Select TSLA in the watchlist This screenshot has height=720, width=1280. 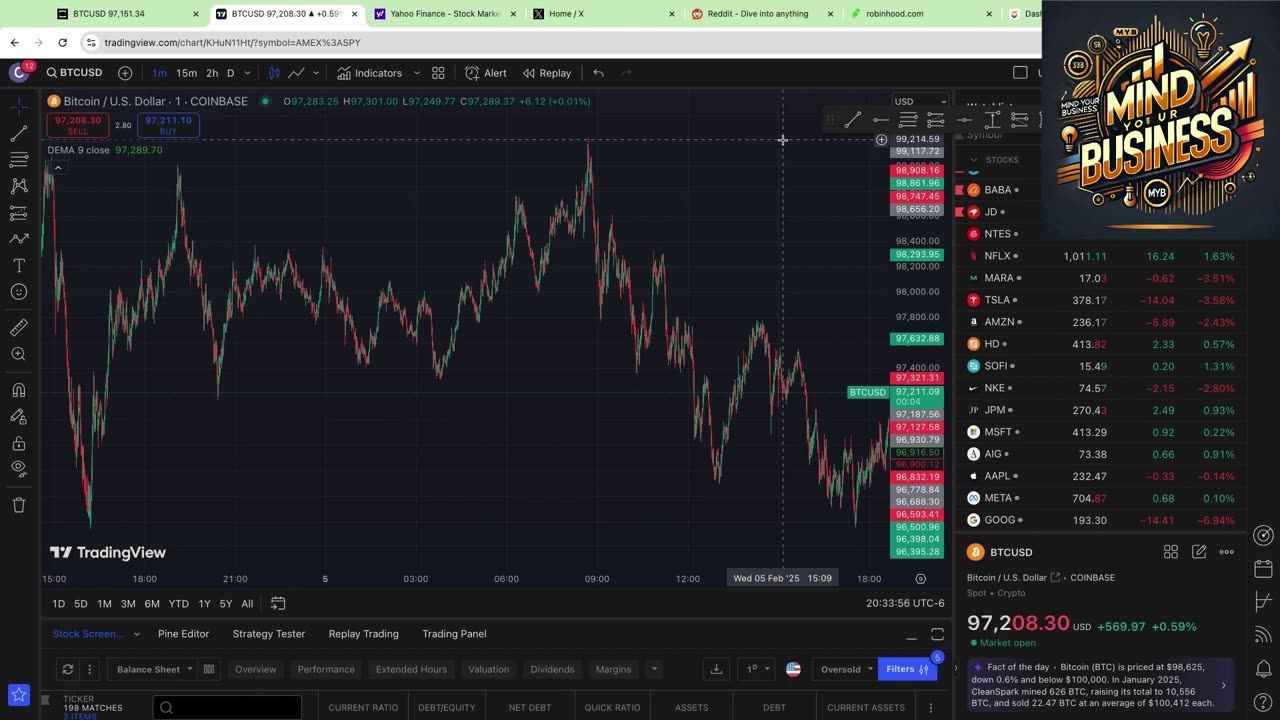1100,300
